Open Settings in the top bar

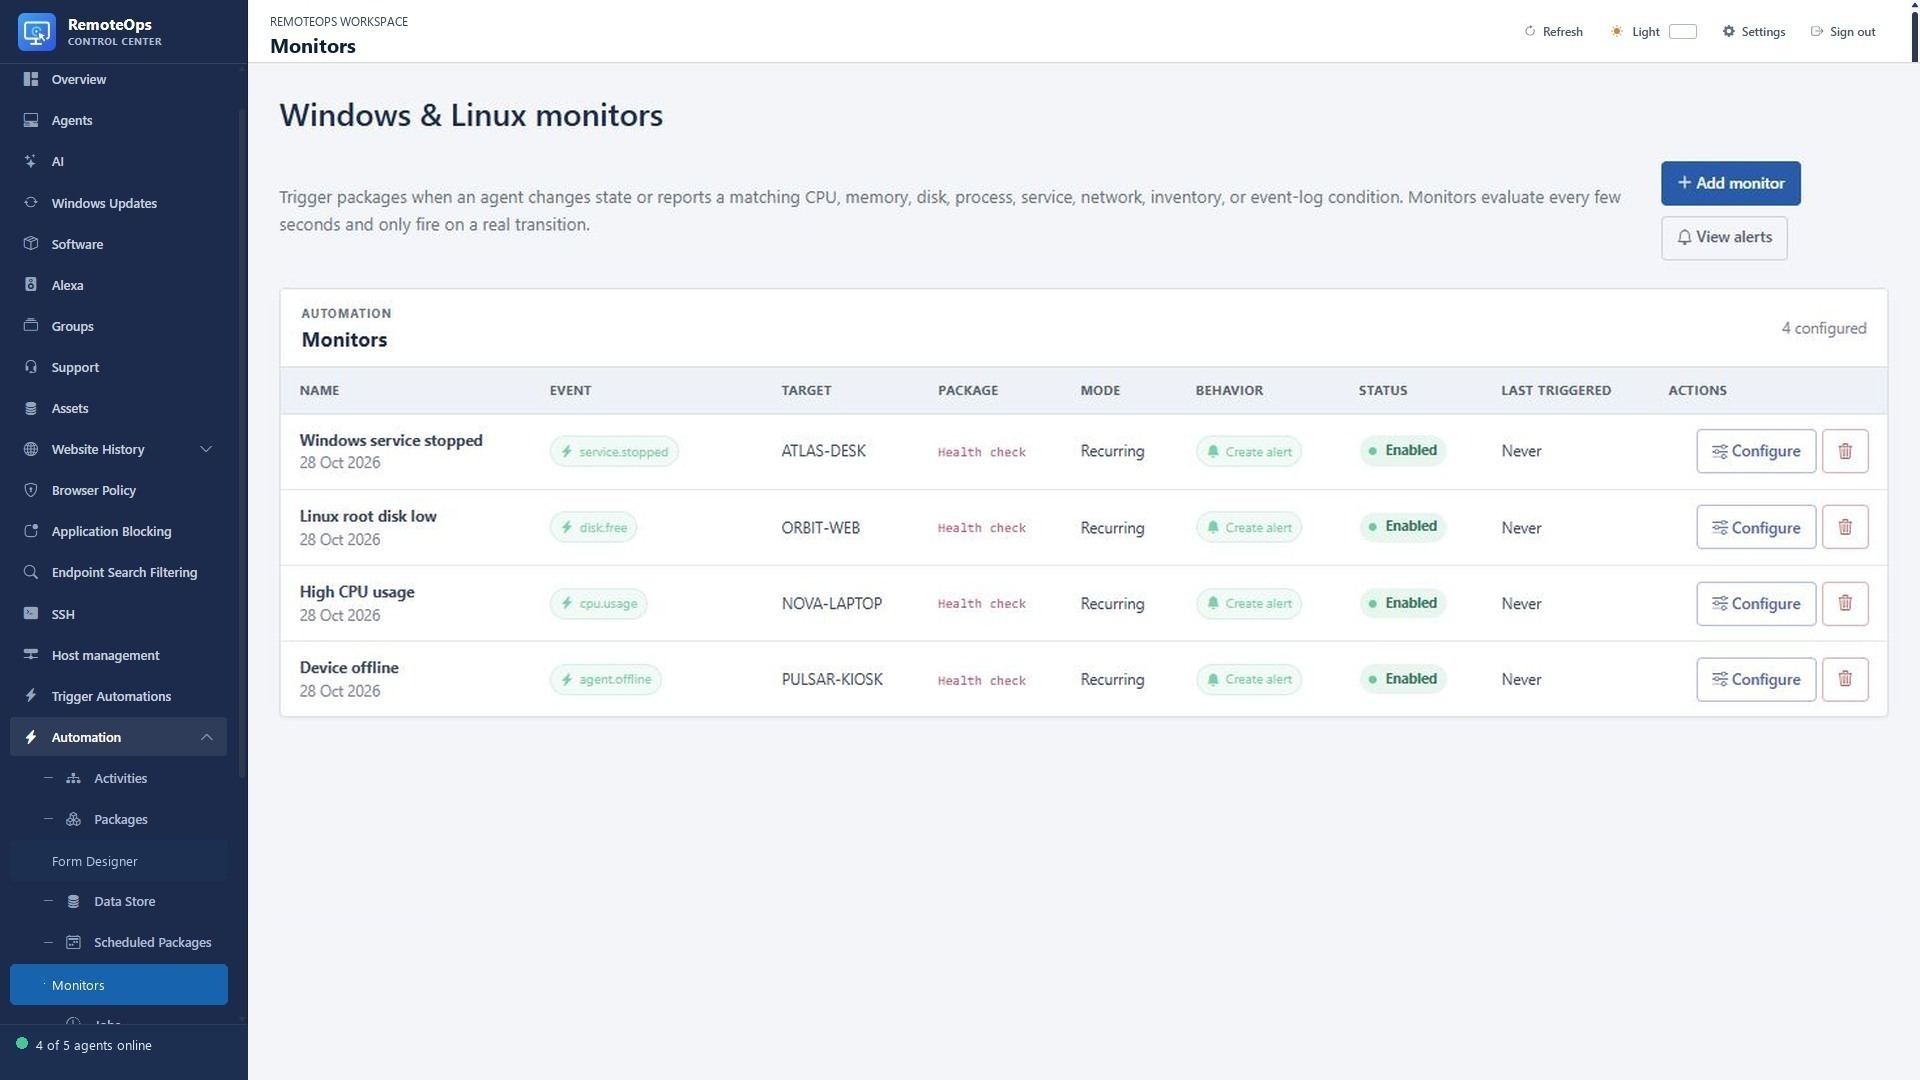tap(1753, 32)
